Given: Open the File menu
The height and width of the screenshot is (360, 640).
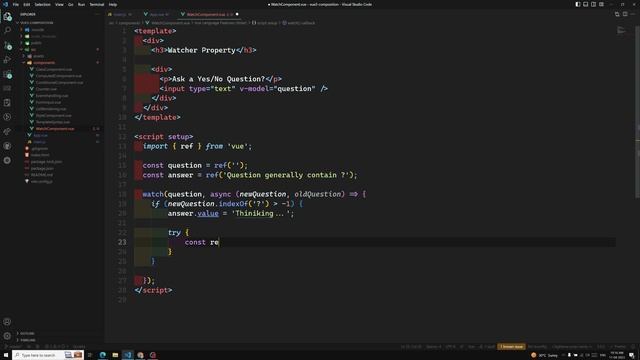Looking at the screenshot, I should pyautogui.click(x=16, y=4).
